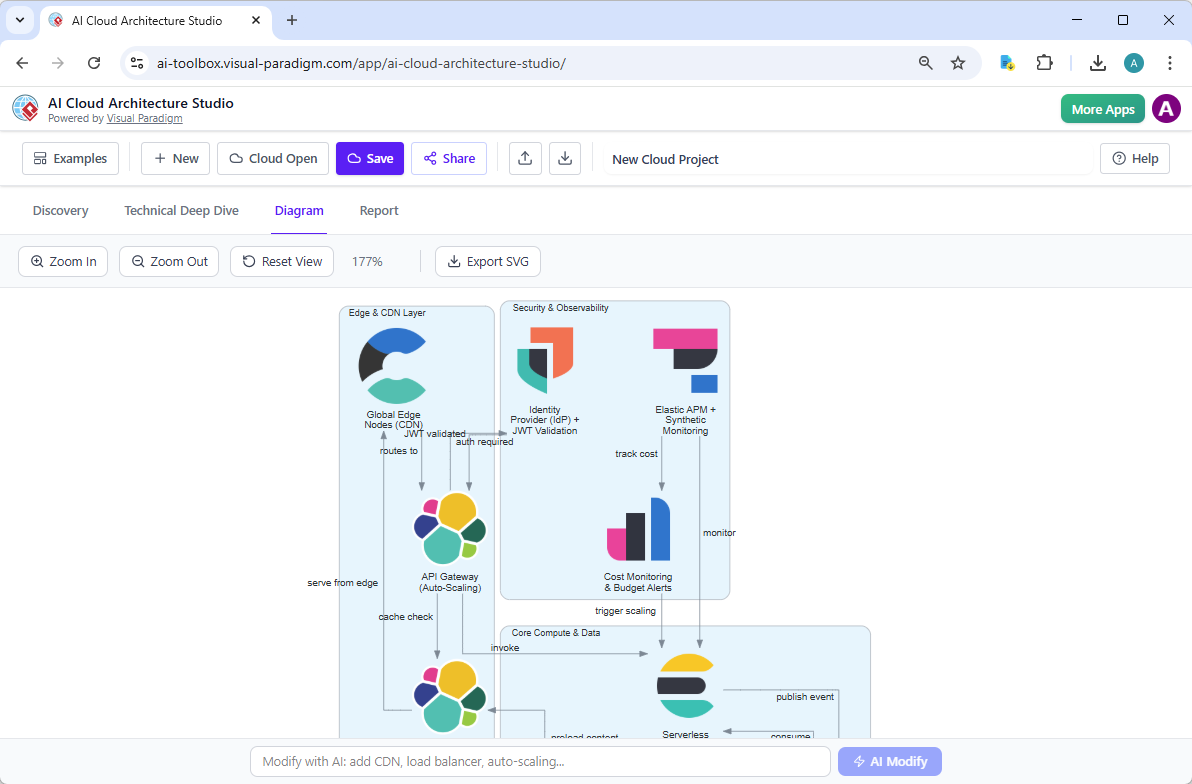
Task: Click the browser extensions puzzle icon
Action: 1044,62
